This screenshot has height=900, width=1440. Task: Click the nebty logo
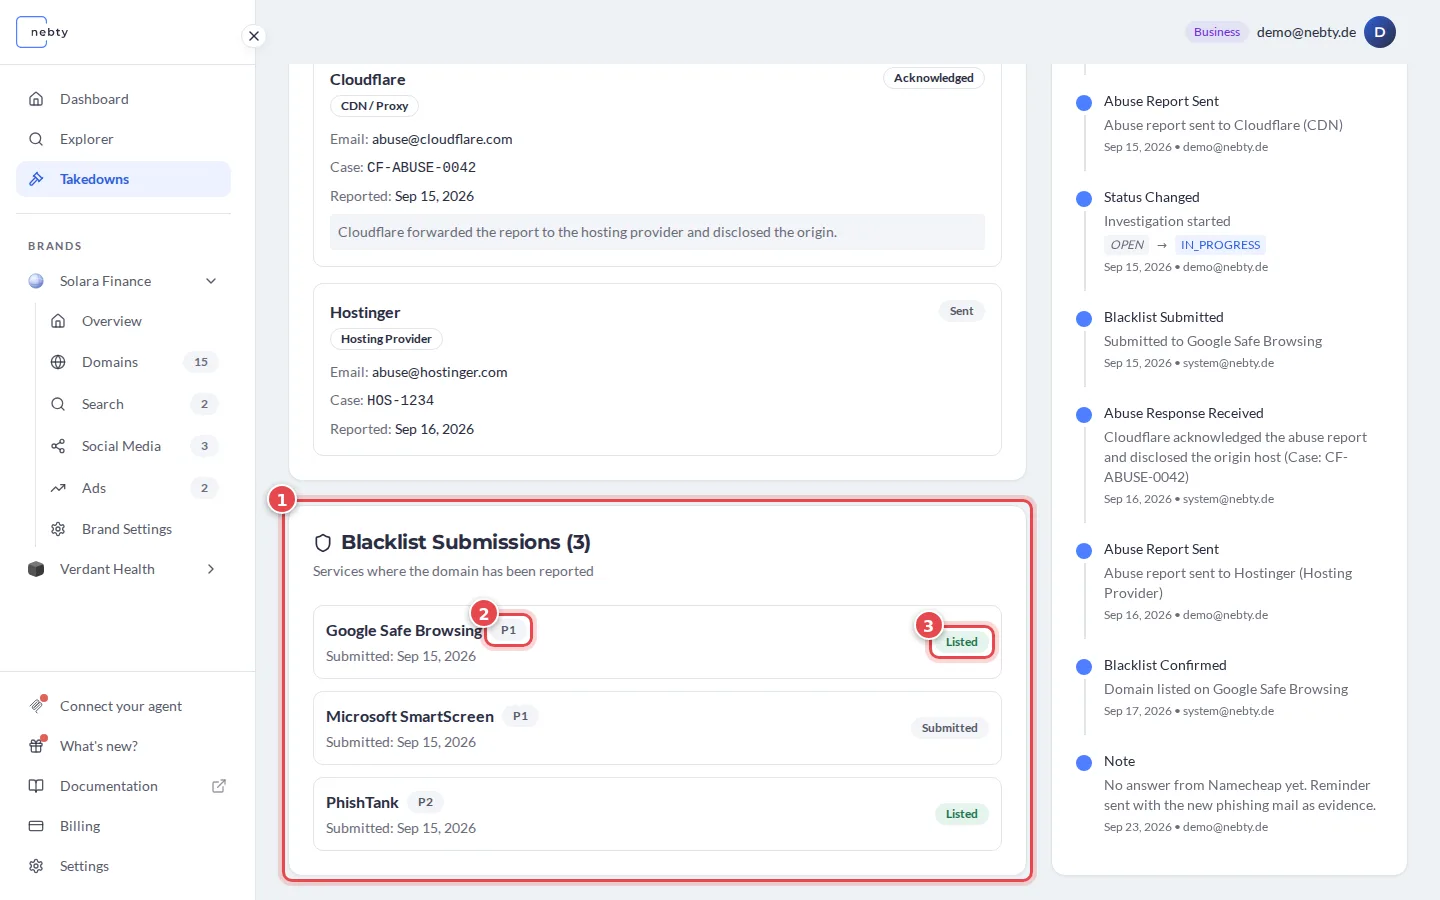(43, 32)
